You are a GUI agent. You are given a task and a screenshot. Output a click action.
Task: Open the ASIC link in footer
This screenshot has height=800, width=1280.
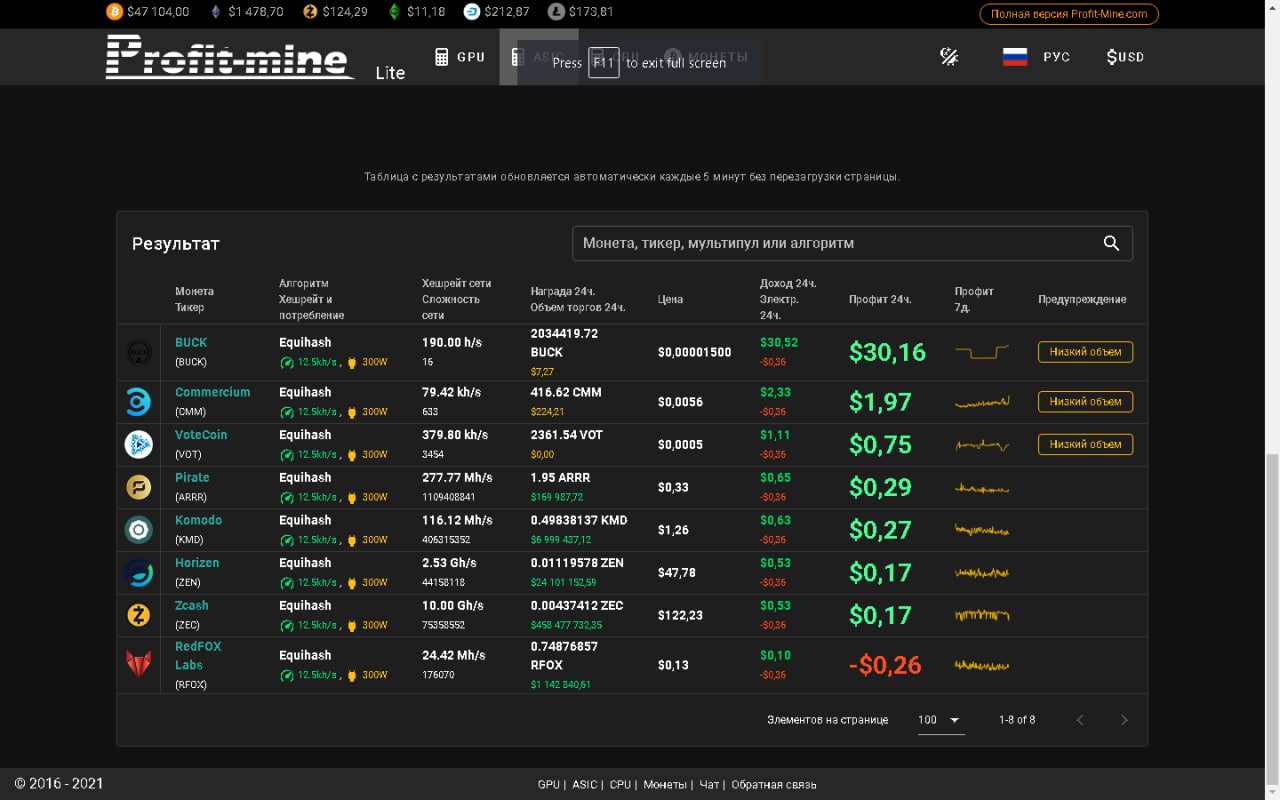[x=584, y=785]
